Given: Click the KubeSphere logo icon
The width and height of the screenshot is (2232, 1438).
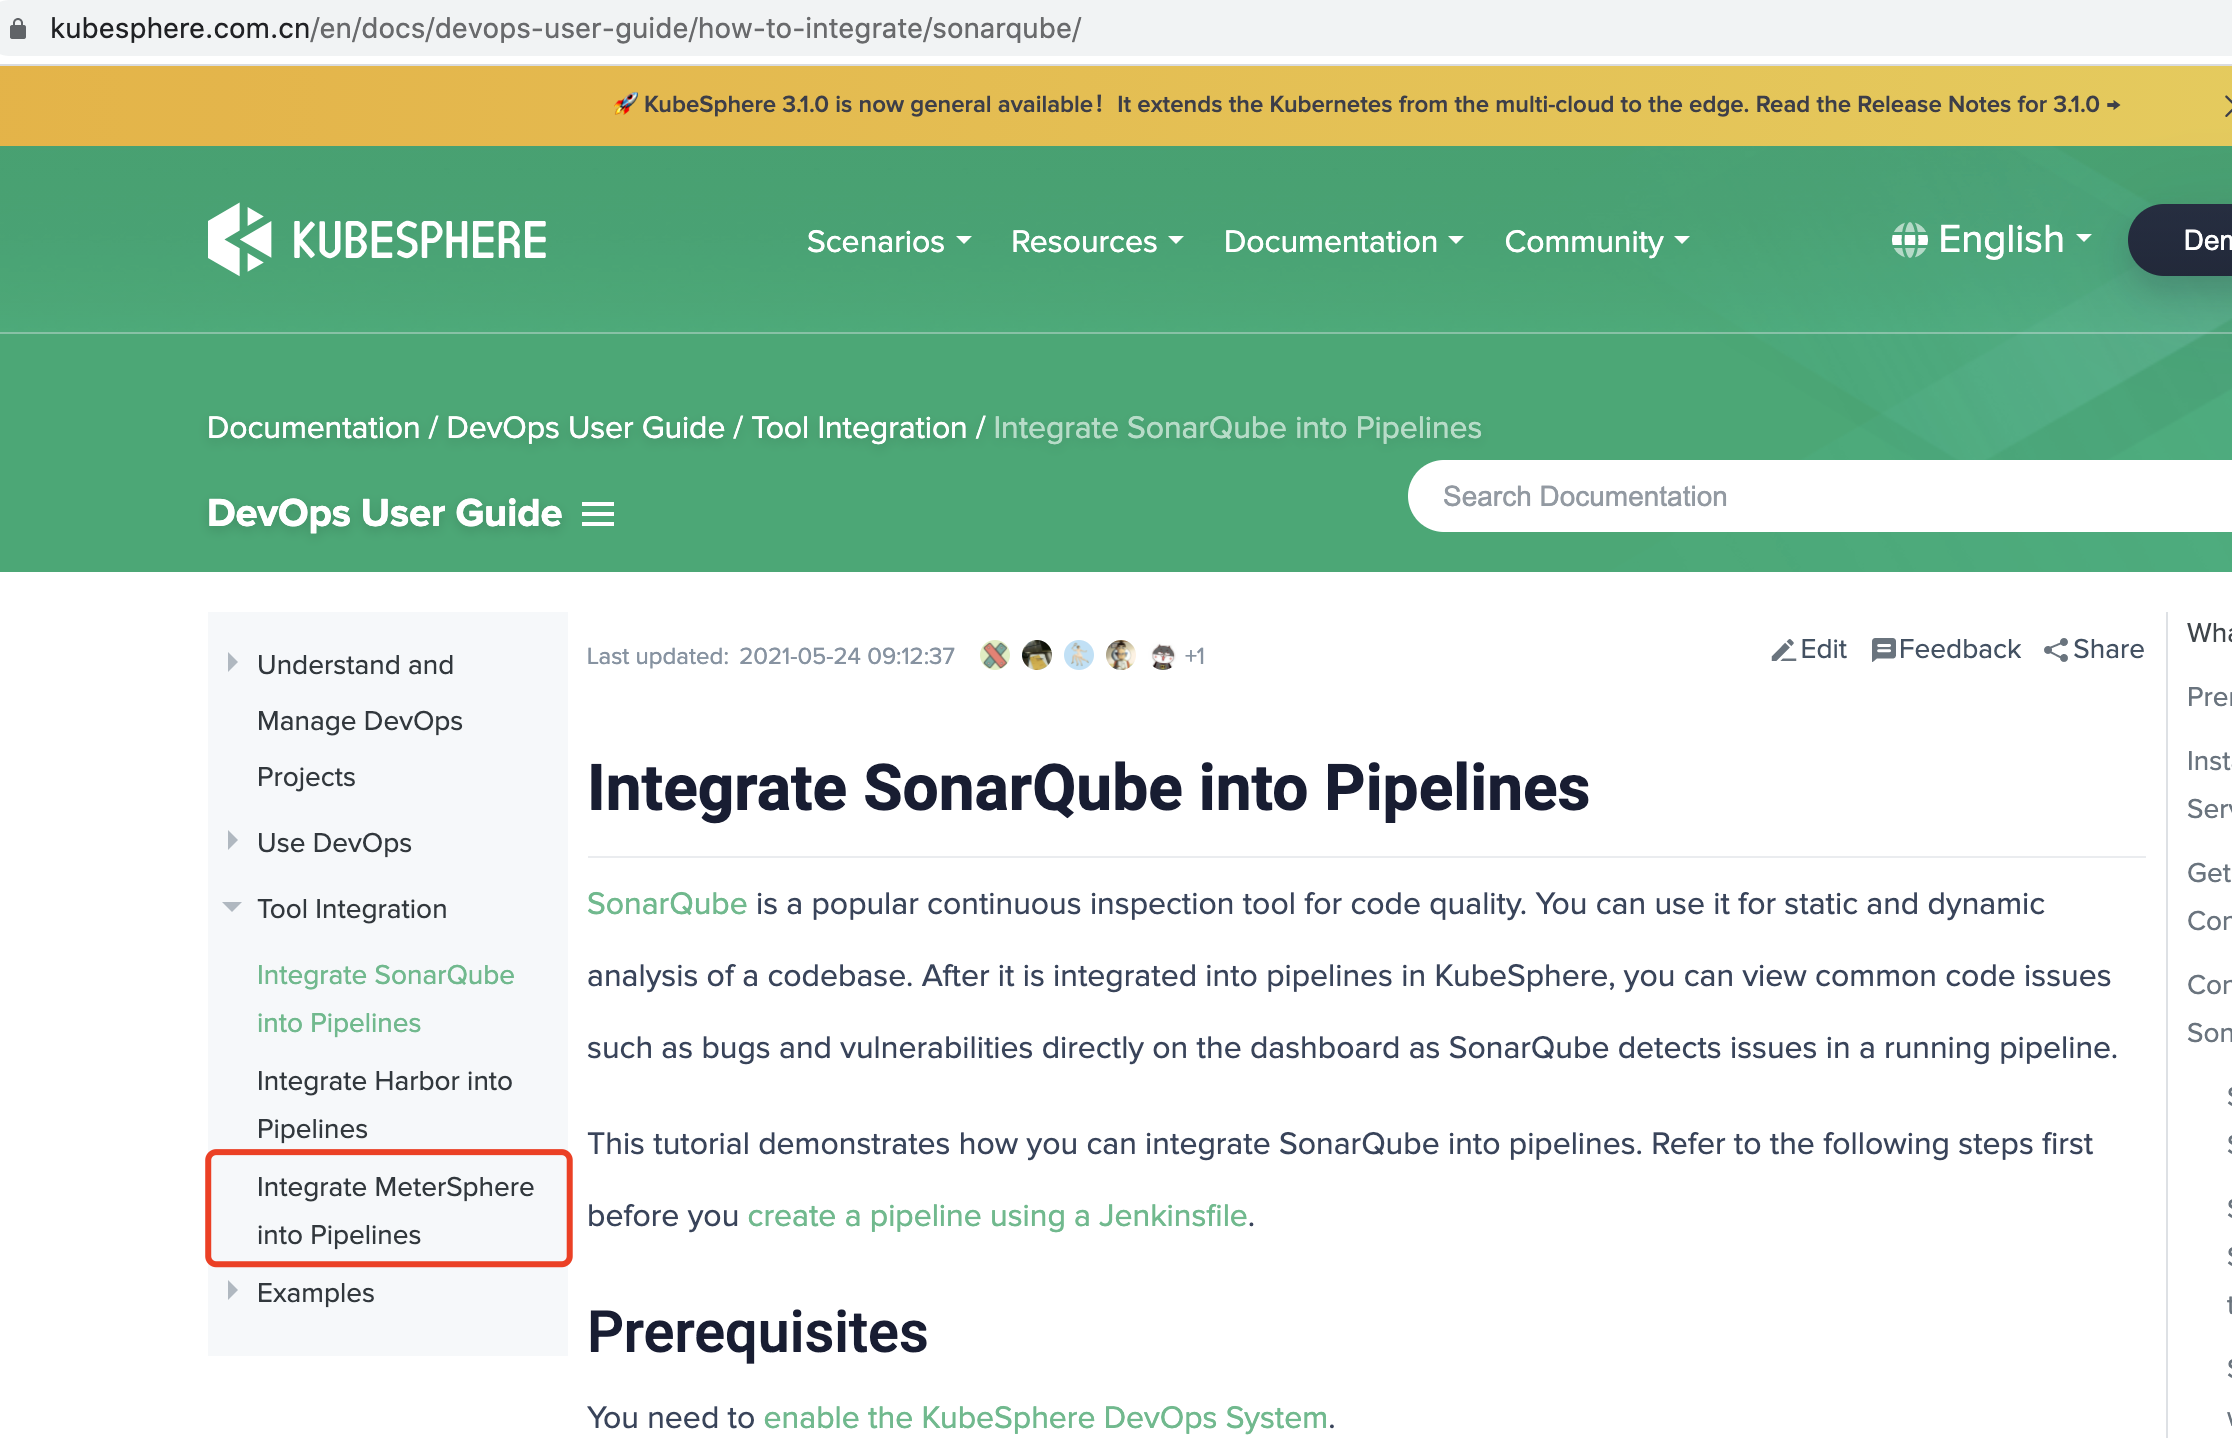Looking at the screenshot, I should (x=239, y=239).
